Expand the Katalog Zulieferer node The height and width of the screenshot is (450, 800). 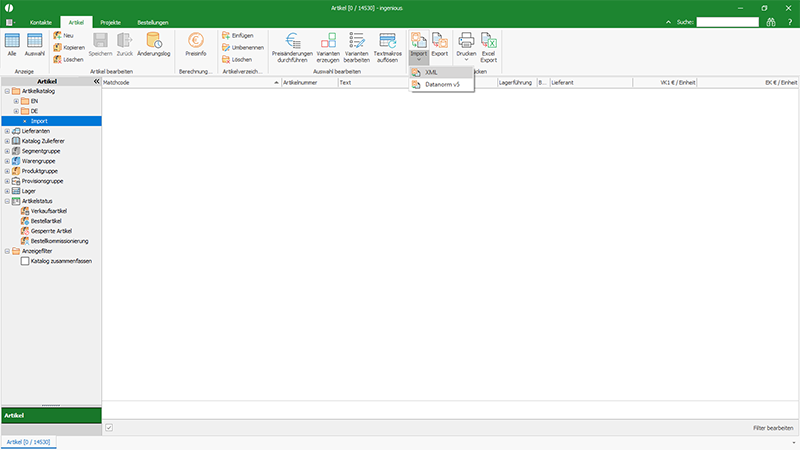point(7,141)
